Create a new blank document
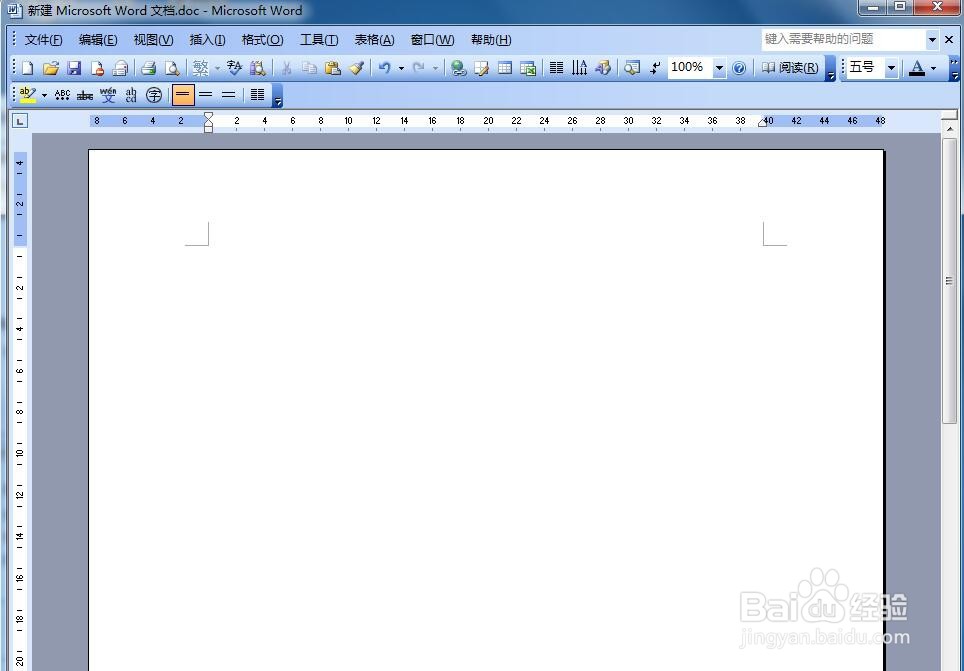The width and height of the screenshot is (964, 671). [28, 68]
